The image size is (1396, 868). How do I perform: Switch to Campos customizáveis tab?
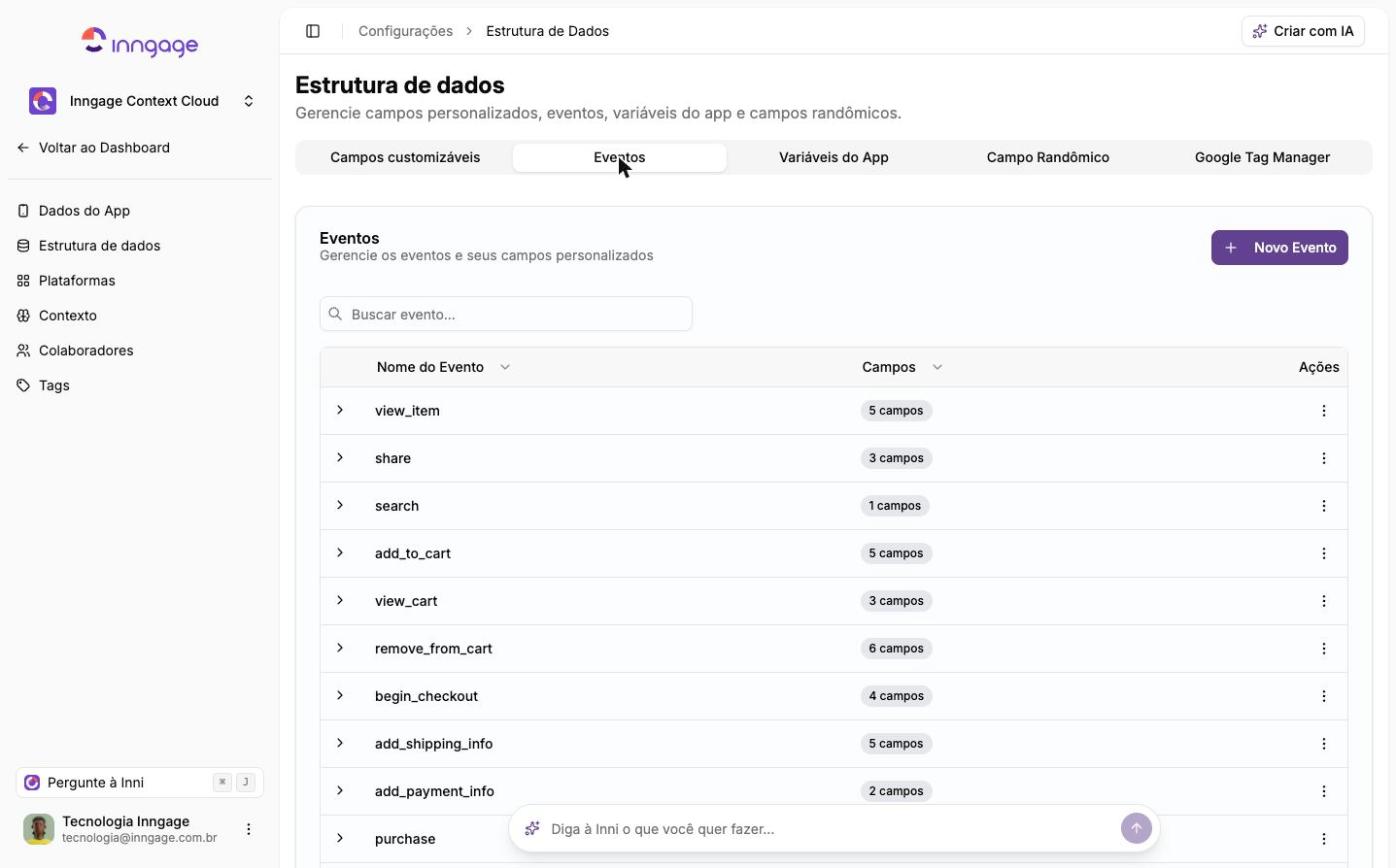click(405, 157)
